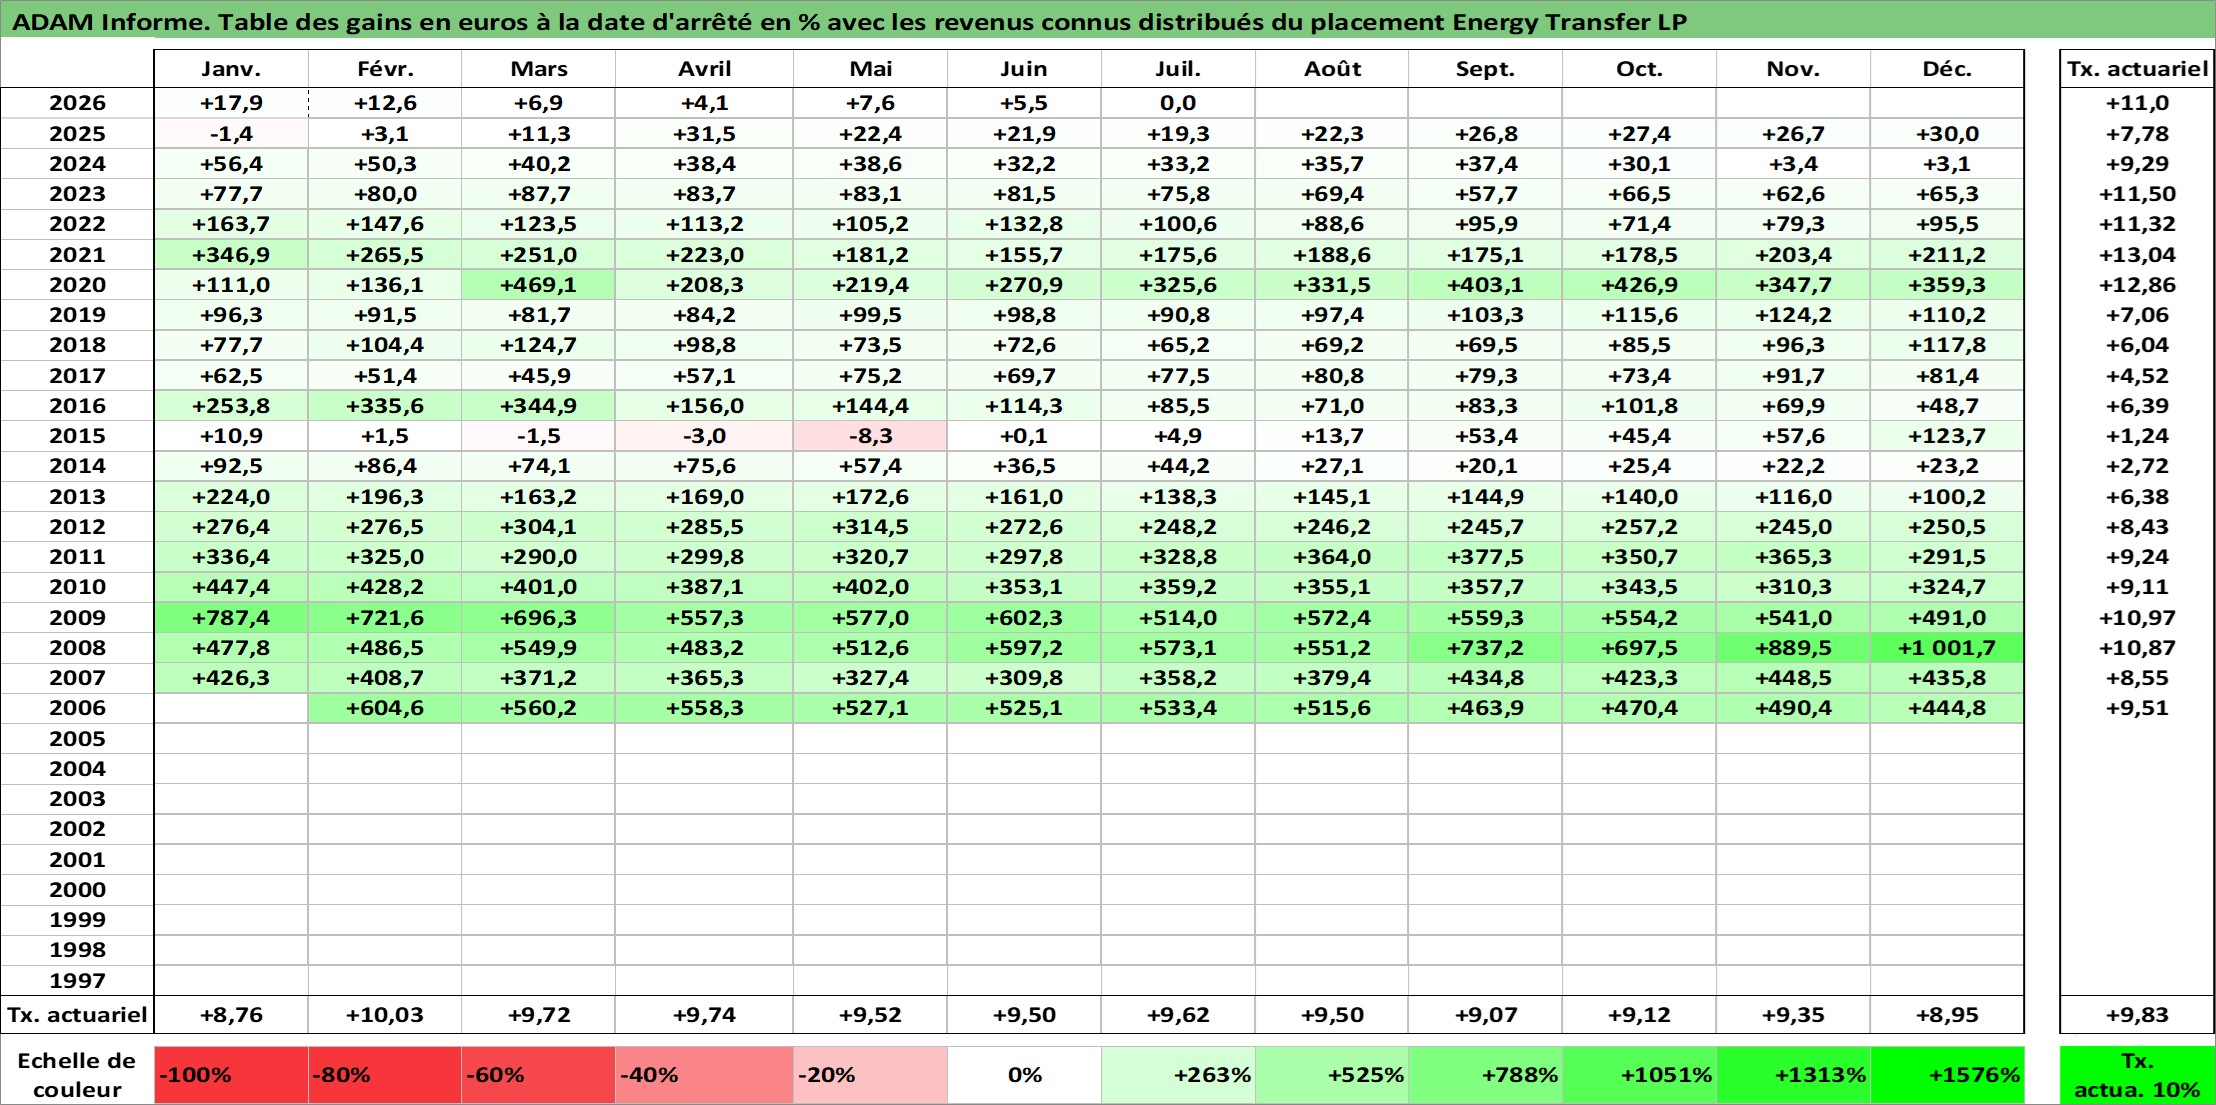Screen dimensions: 2216x1105
Task: Click the 'Tx. actuariel' bottom row label
Action: [77, 1015]
